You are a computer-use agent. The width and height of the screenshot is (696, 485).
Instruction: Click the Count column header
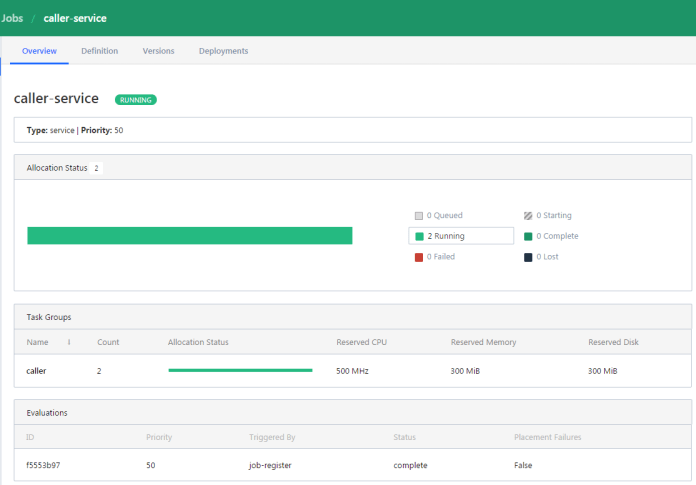point(108,342)
